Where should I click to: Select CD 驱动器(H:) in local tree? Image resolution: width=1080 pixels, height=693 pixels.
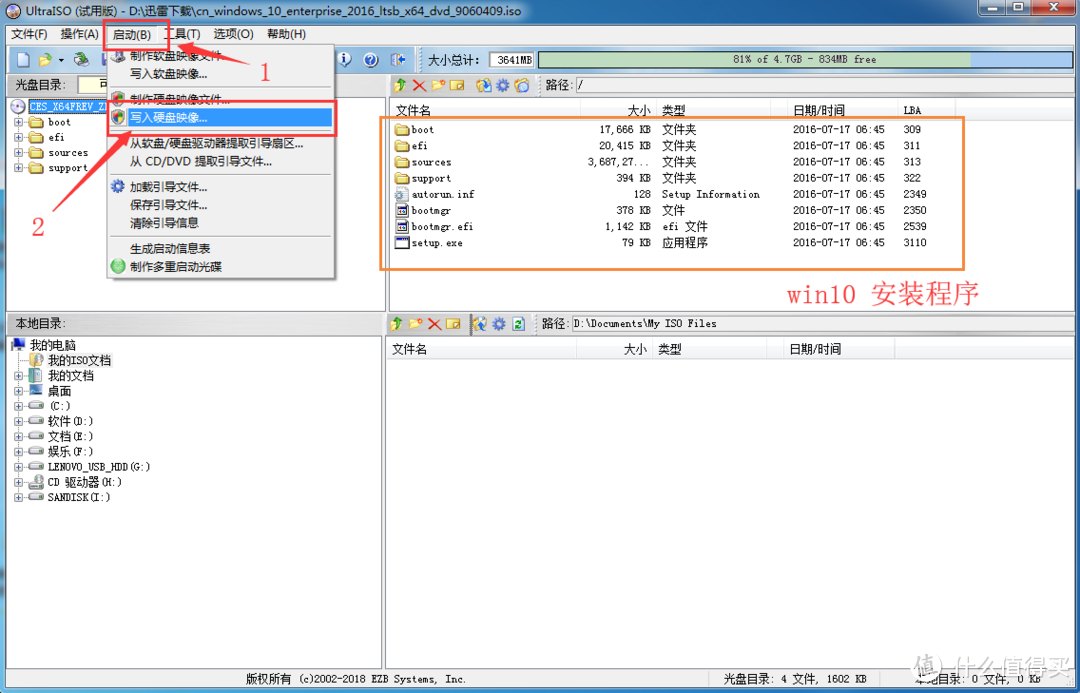pos(85,482)
